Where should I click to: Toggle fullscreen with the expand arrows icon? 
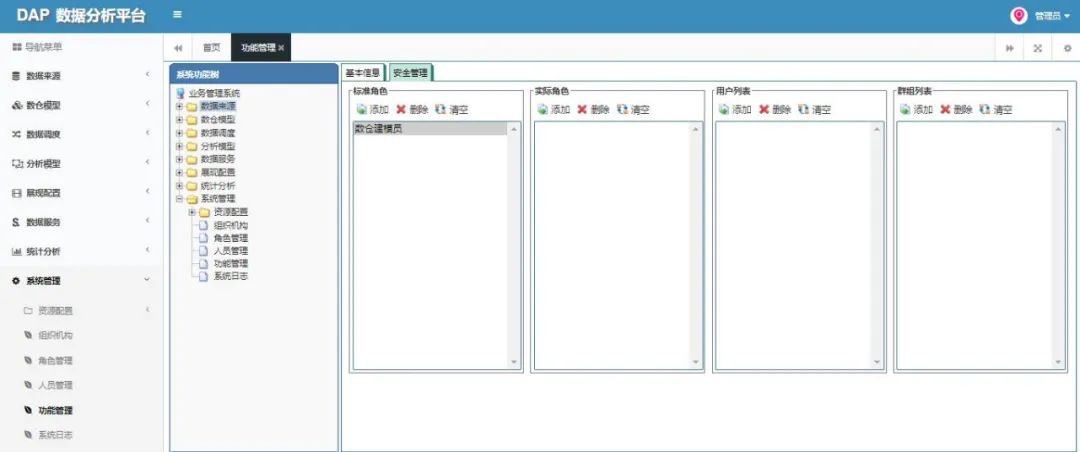pyautogui.click(x=1038, y=48)
